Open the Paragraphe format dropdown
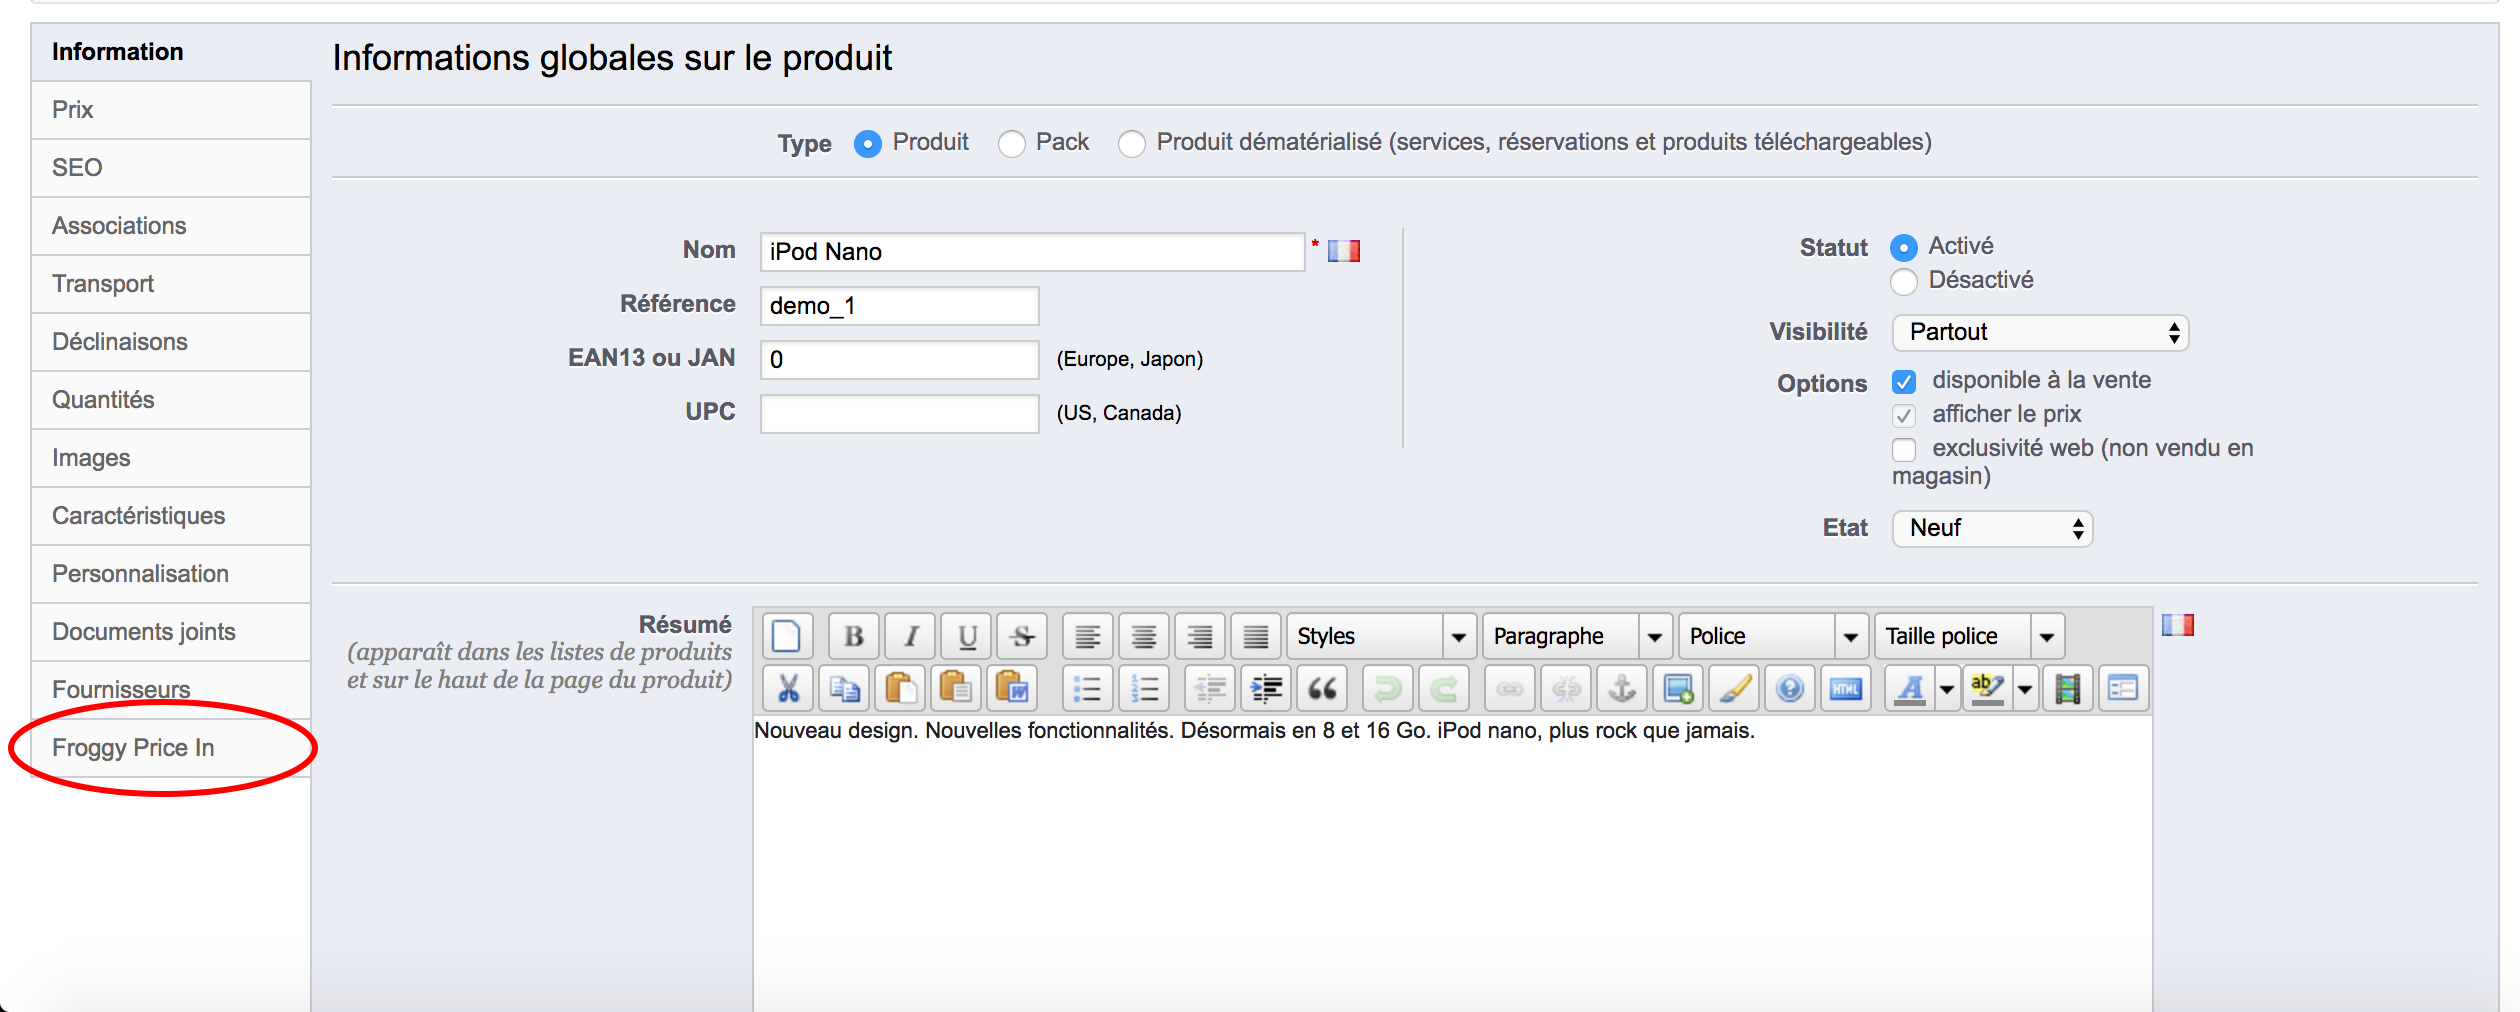Screen dimensions: 2520x1012 pos(1577,636)
